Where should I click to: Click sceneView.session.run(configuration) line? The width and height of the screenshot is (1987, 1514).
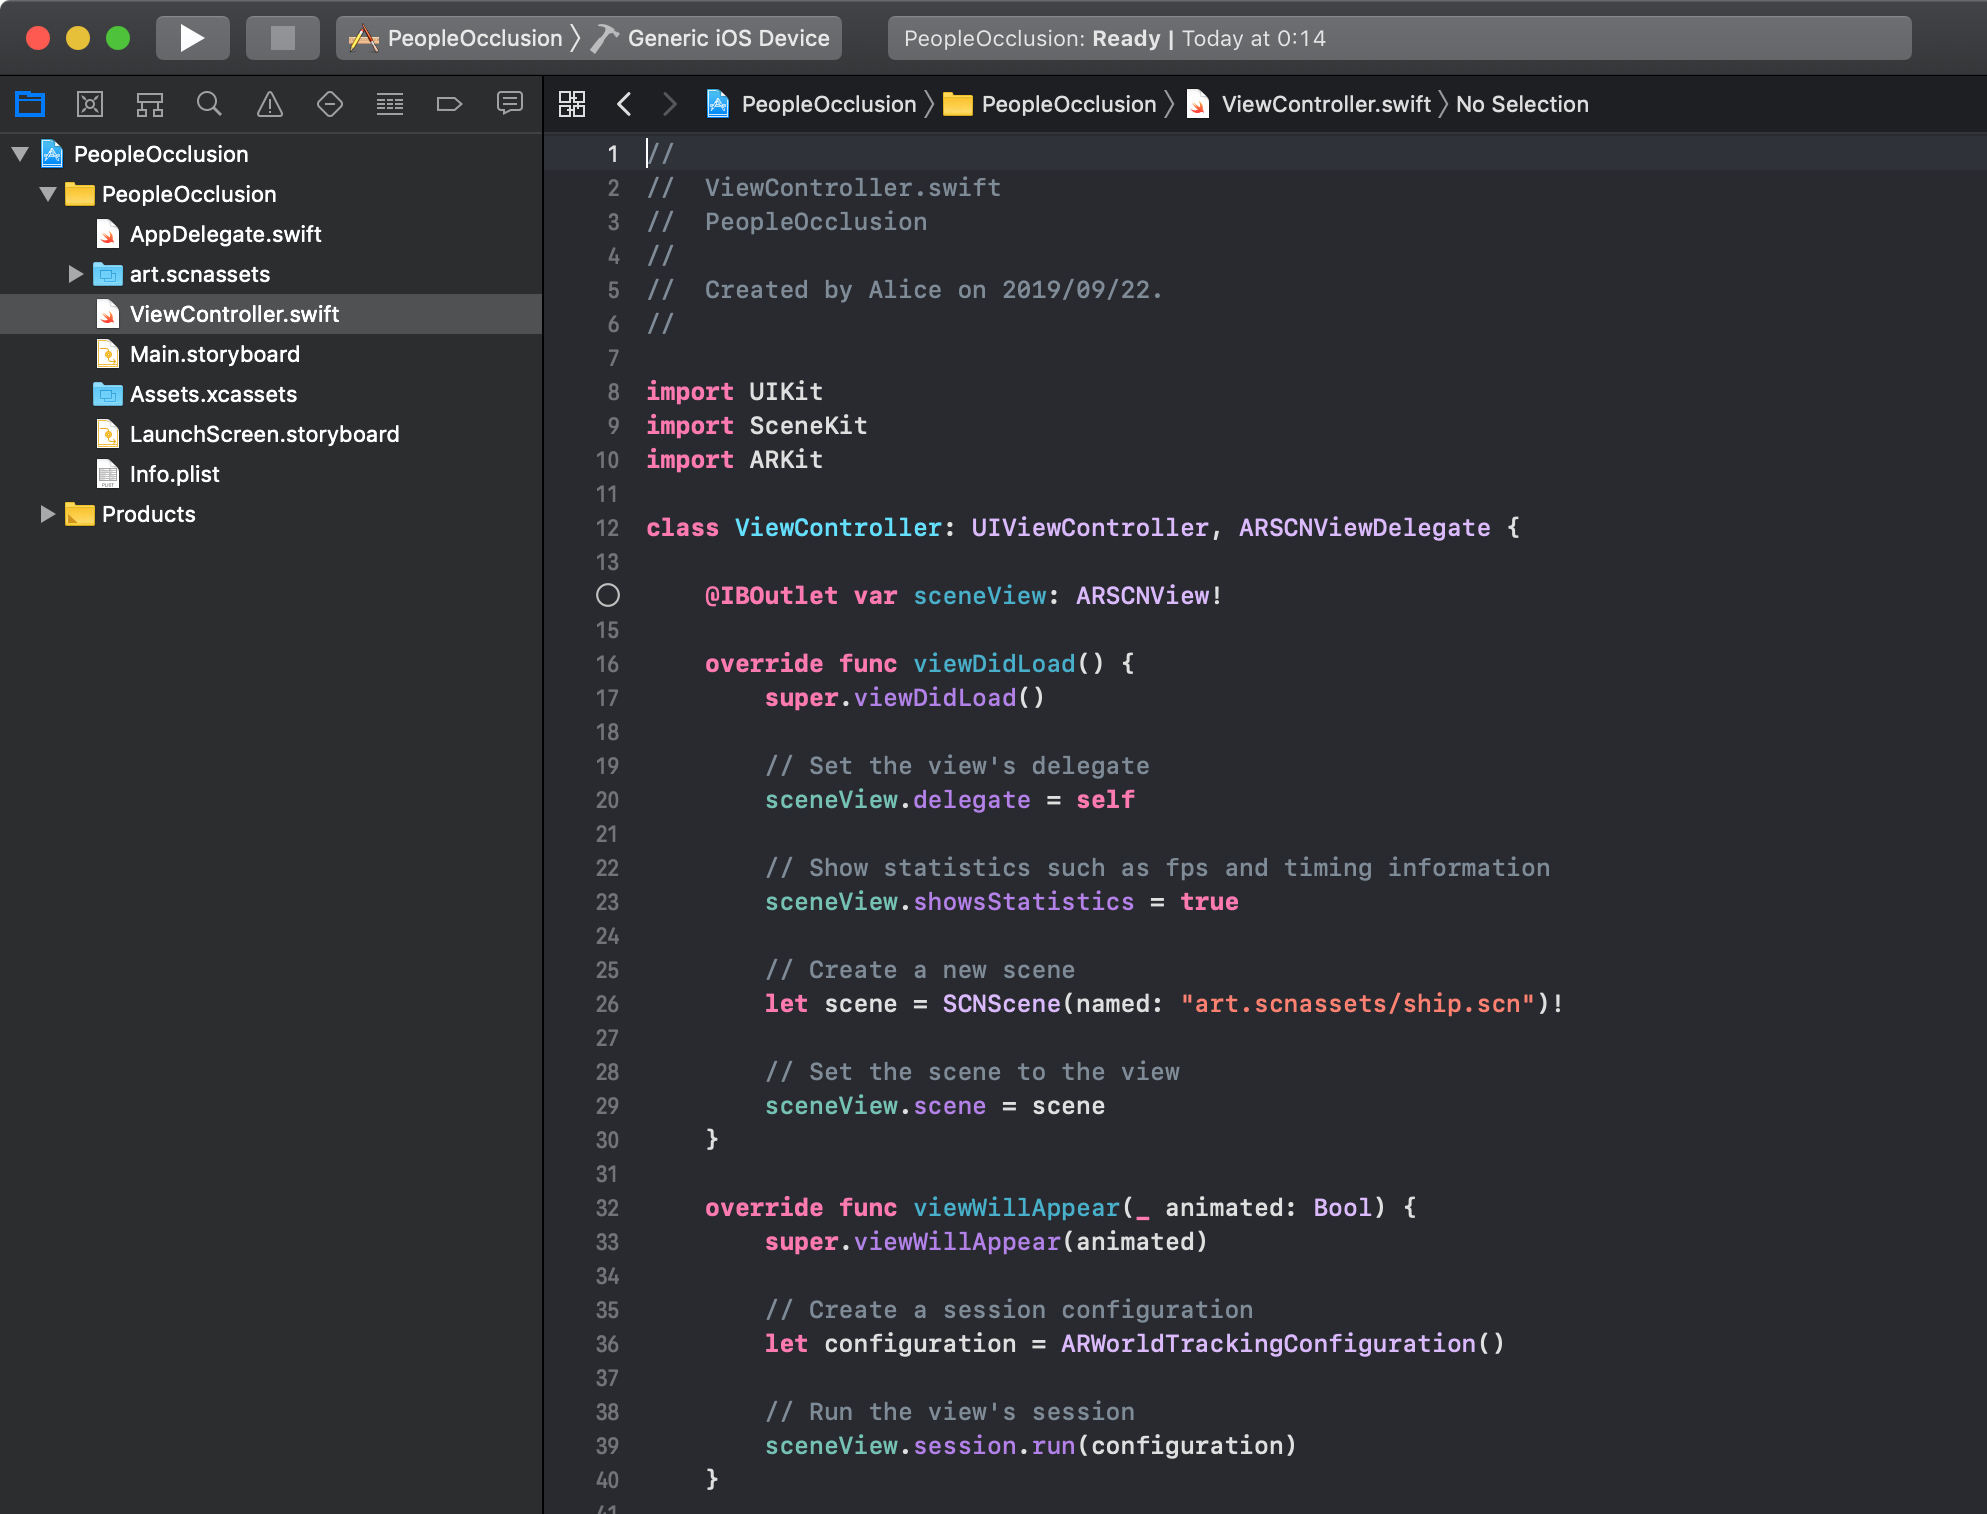coord(1030,1446)
